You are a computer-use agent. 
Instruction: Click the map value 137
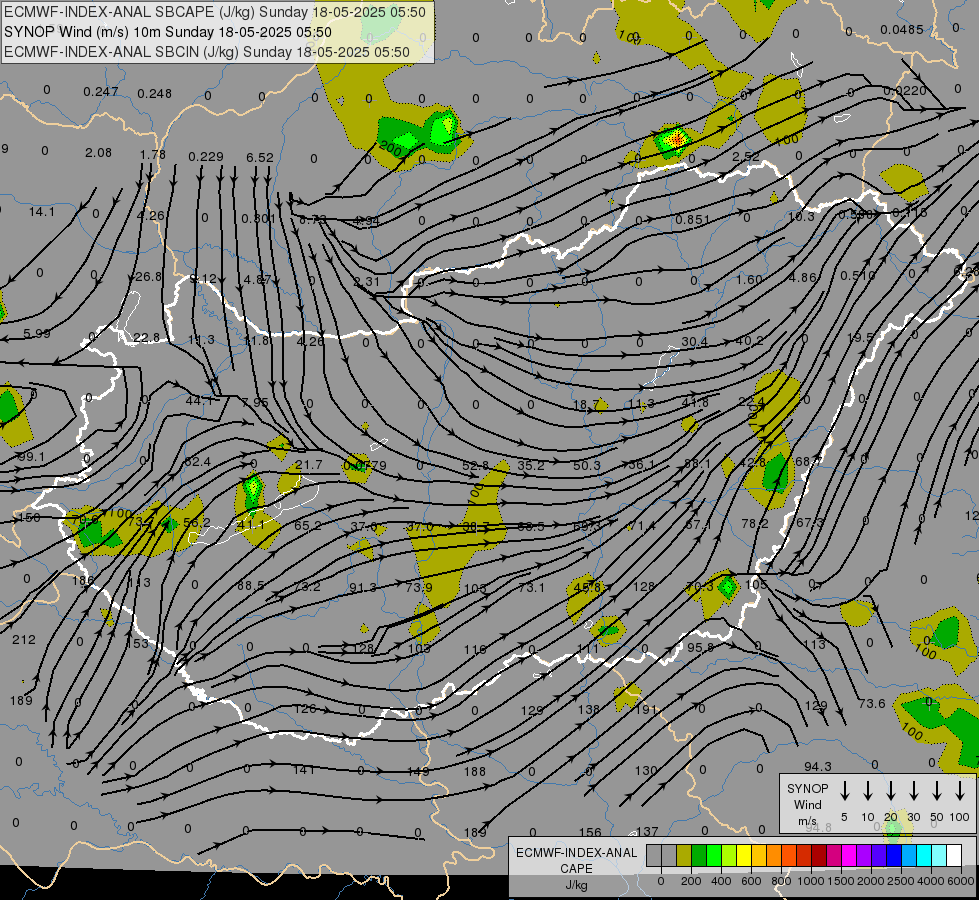point(647,831)
